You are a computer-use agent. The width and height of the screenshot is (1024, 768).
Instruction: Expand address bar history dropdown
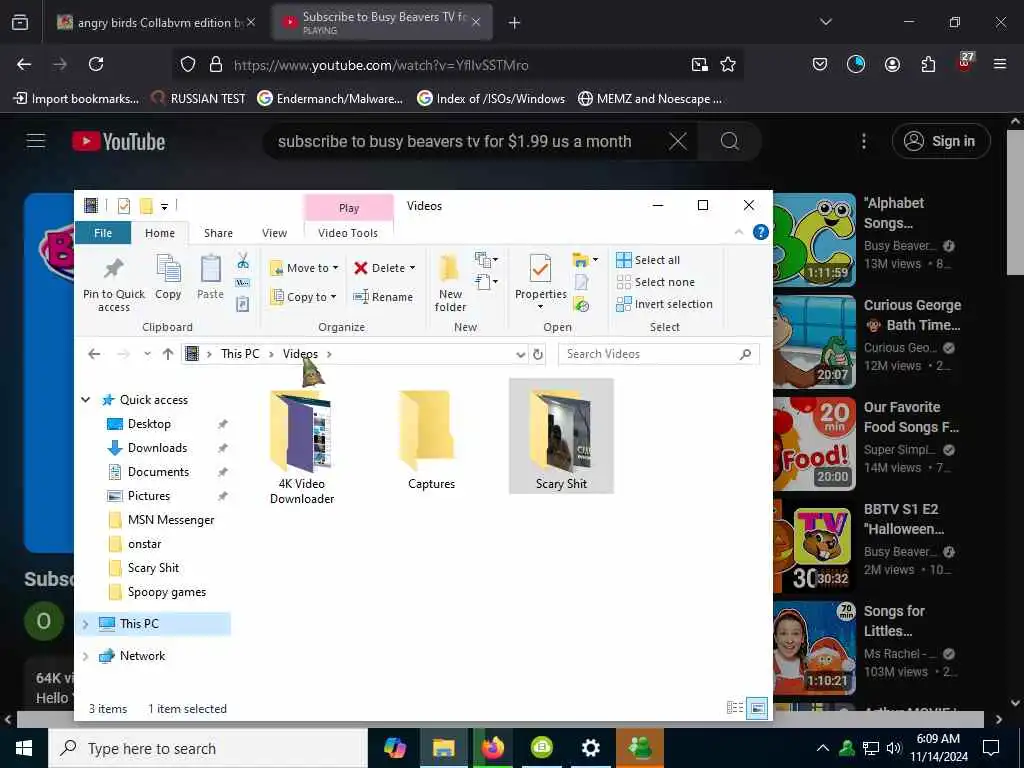pyautogui.click(x=520, y=355)
